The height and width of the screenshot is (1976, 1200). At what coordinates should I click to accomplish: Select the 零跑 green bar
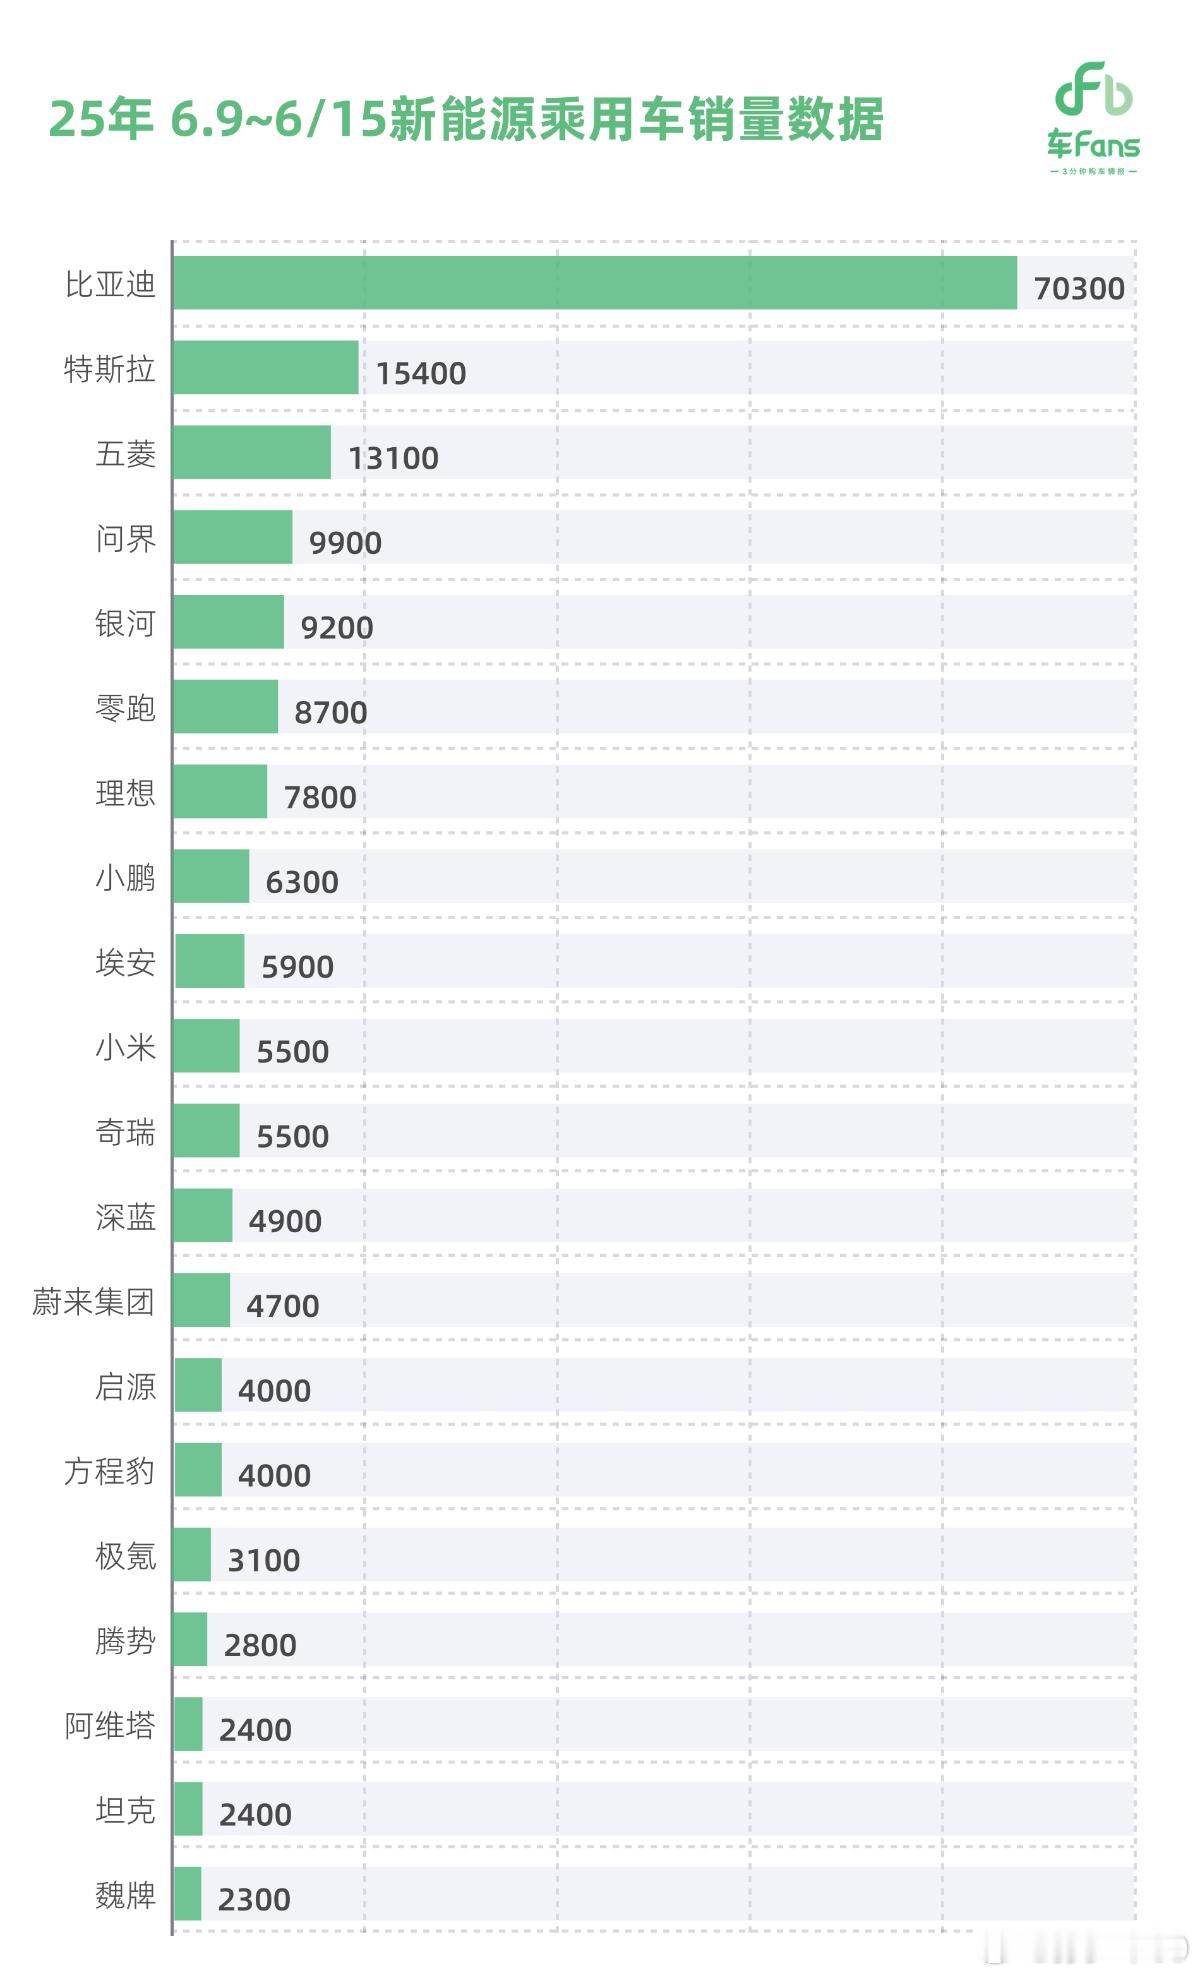(x=225, y=707)
